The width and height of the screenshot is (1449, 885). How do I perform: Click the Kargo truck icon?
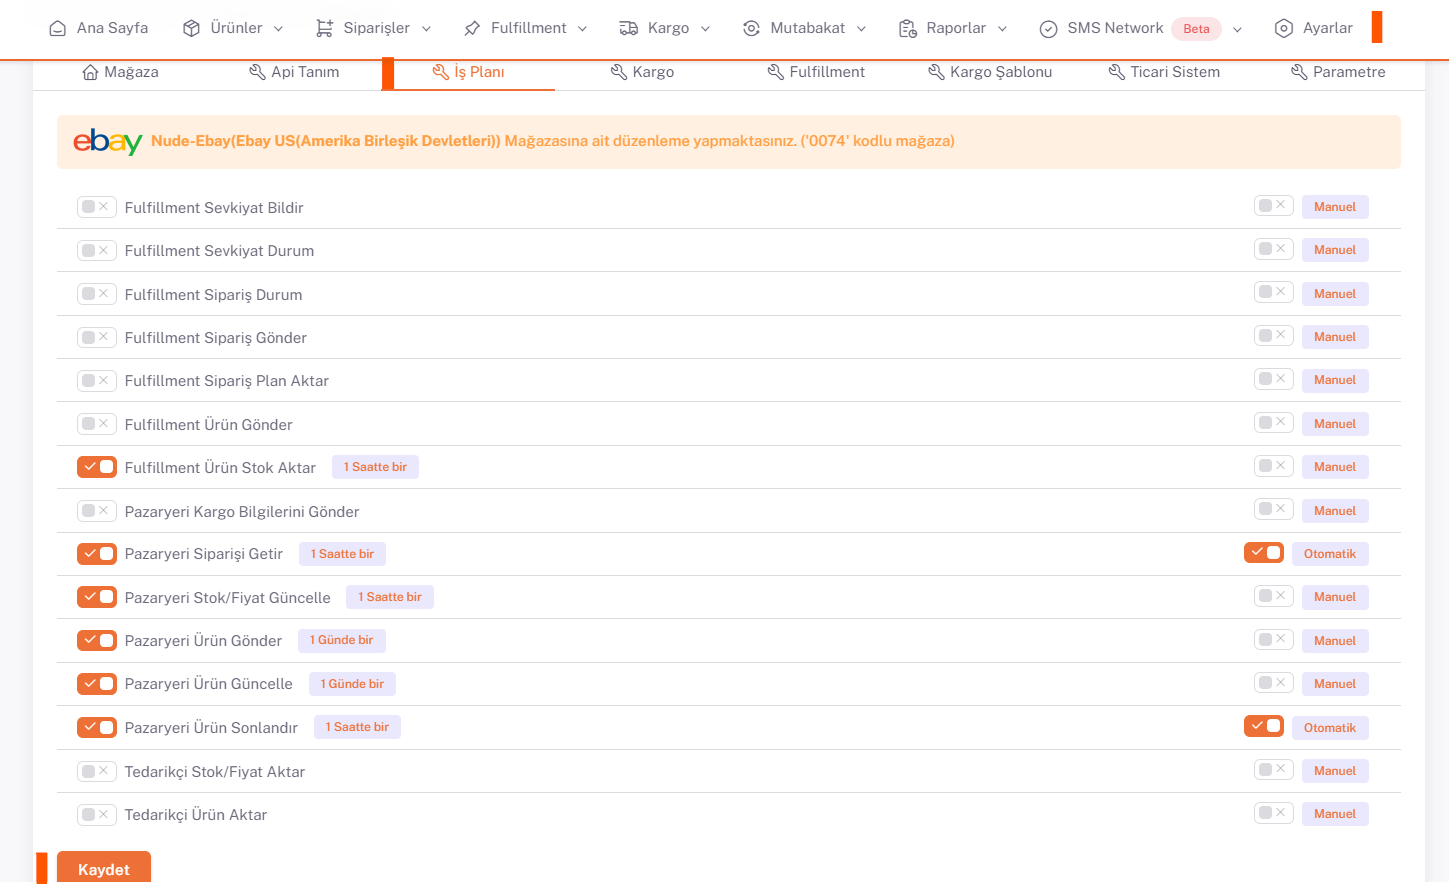coord(628,28)
